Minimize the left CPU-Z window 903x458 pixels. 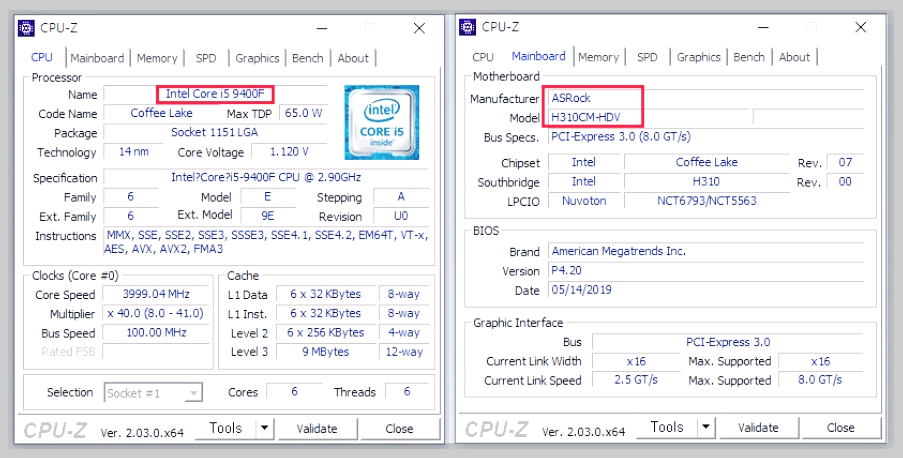(x=321, y=28)
